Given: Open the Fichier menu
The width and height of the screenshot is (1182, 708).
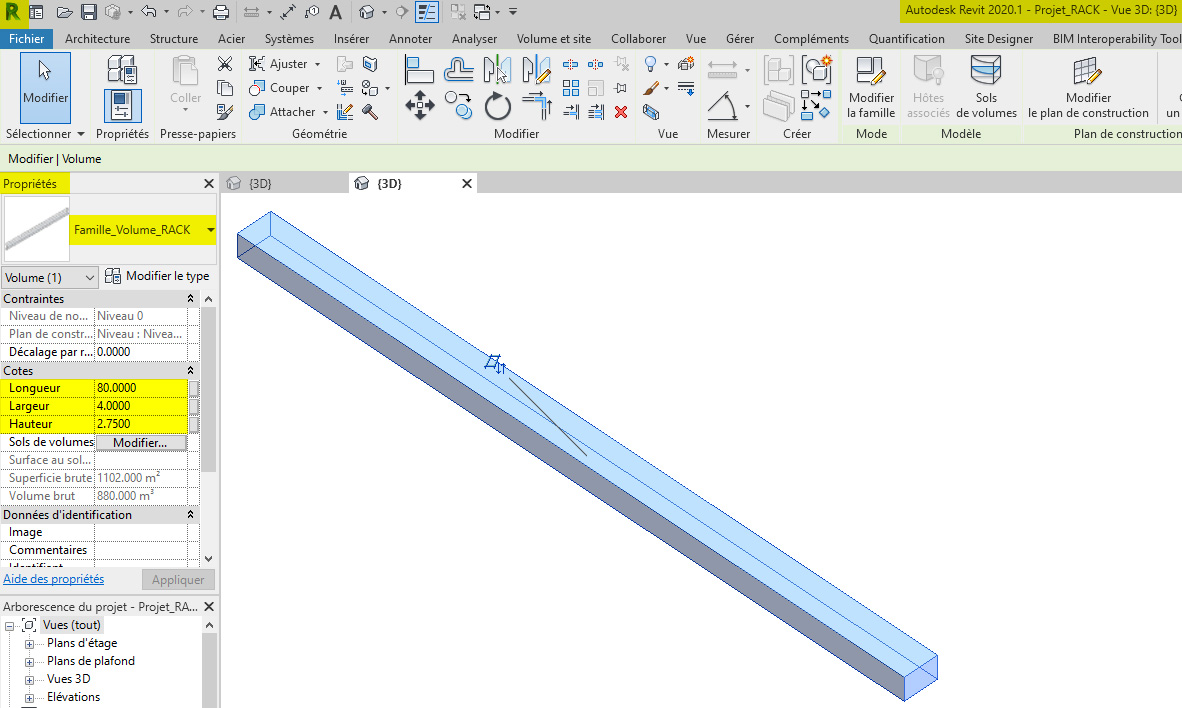Looking at the screenshot, I should click(x=27, y=38).
